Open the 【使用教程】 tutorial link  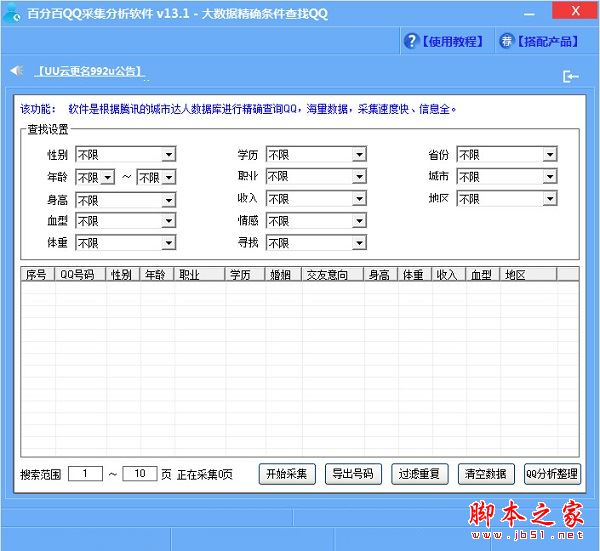pyautogui.click(x=452, y=41)
